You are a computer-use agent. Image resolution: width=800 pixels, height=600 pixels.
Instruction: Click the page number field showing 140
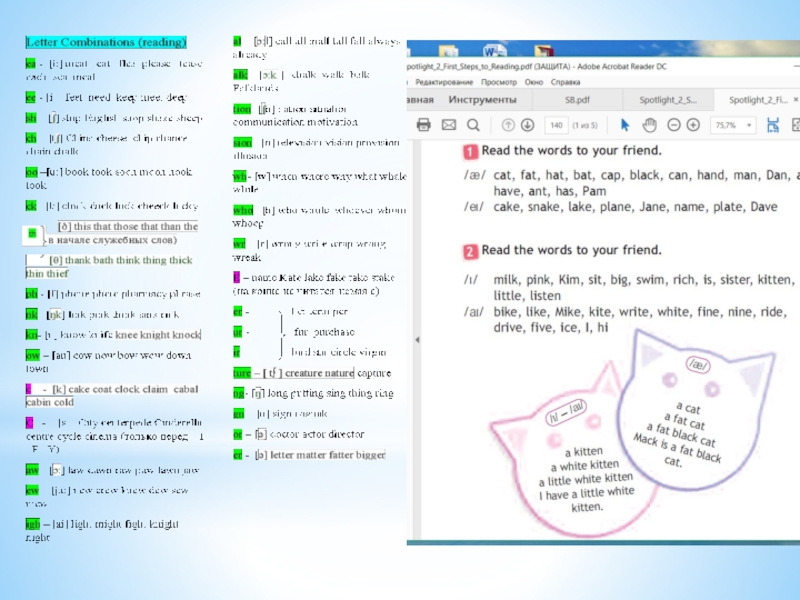click(x=556, y=125)
